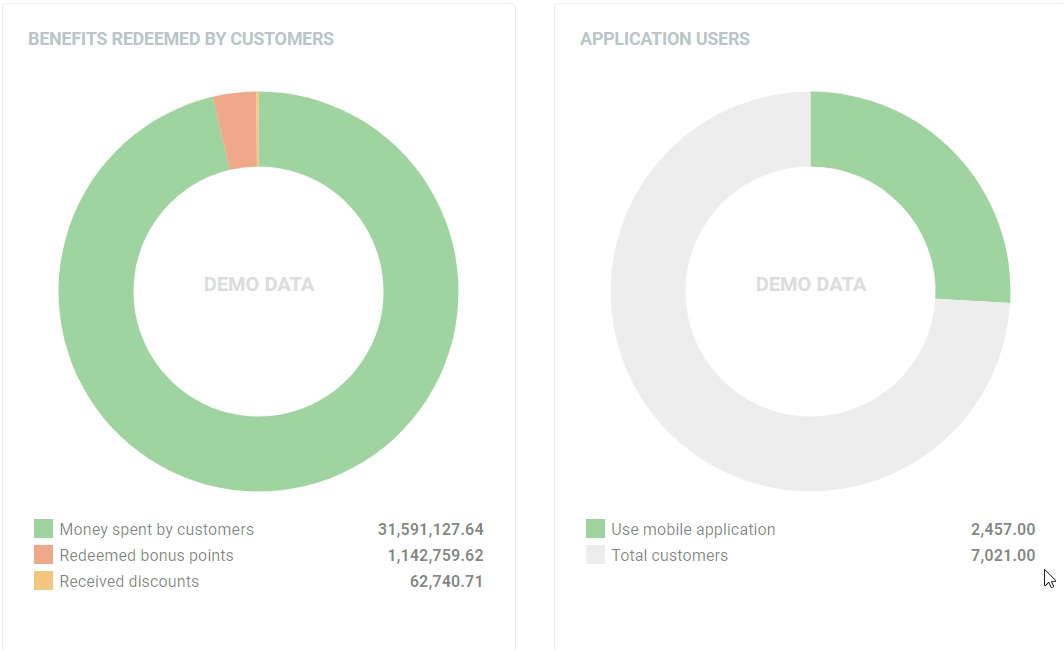
Task: Click the green Money spent by customers swatch
Action: click(x=43, y=529)
